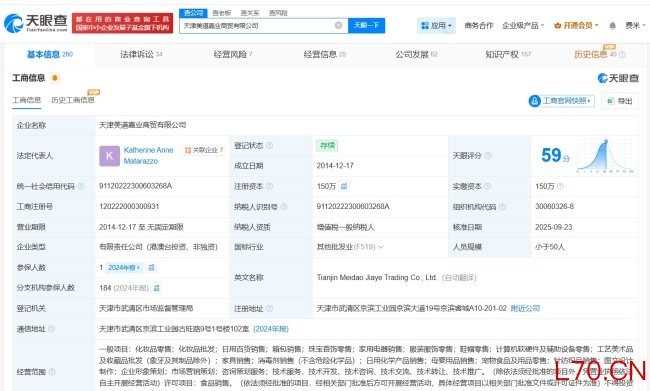
Task: Open the 附近公司 link
Action: point(525,308)
